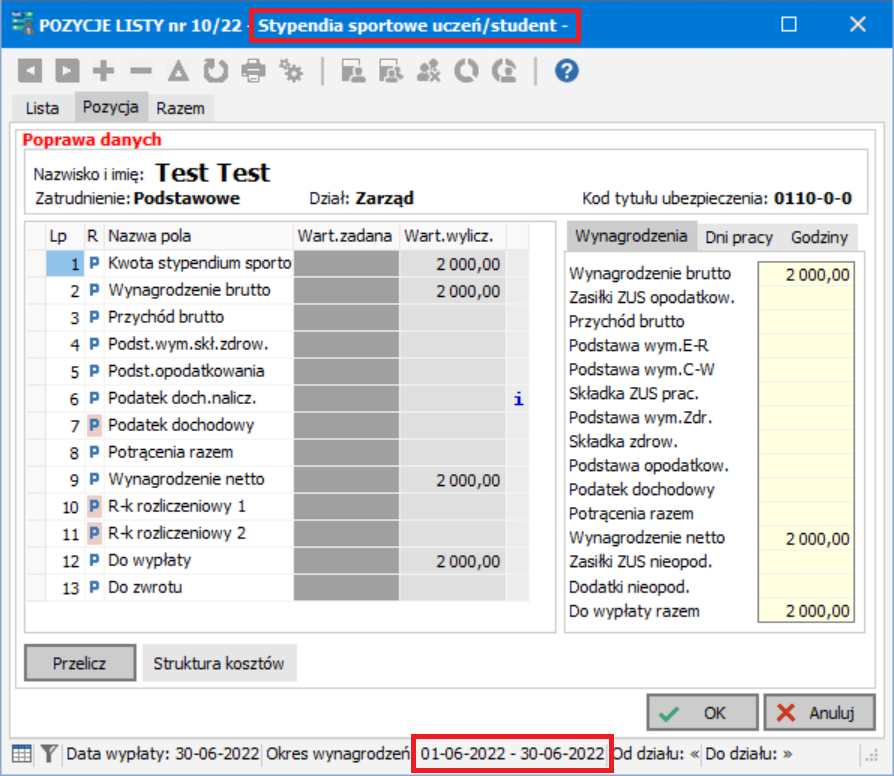This screenshot has width=894, height=776.
Task: Click blue info icon on Podatek doch.nalicz. row
Action: pyautogui.click(x=518, y=399)
